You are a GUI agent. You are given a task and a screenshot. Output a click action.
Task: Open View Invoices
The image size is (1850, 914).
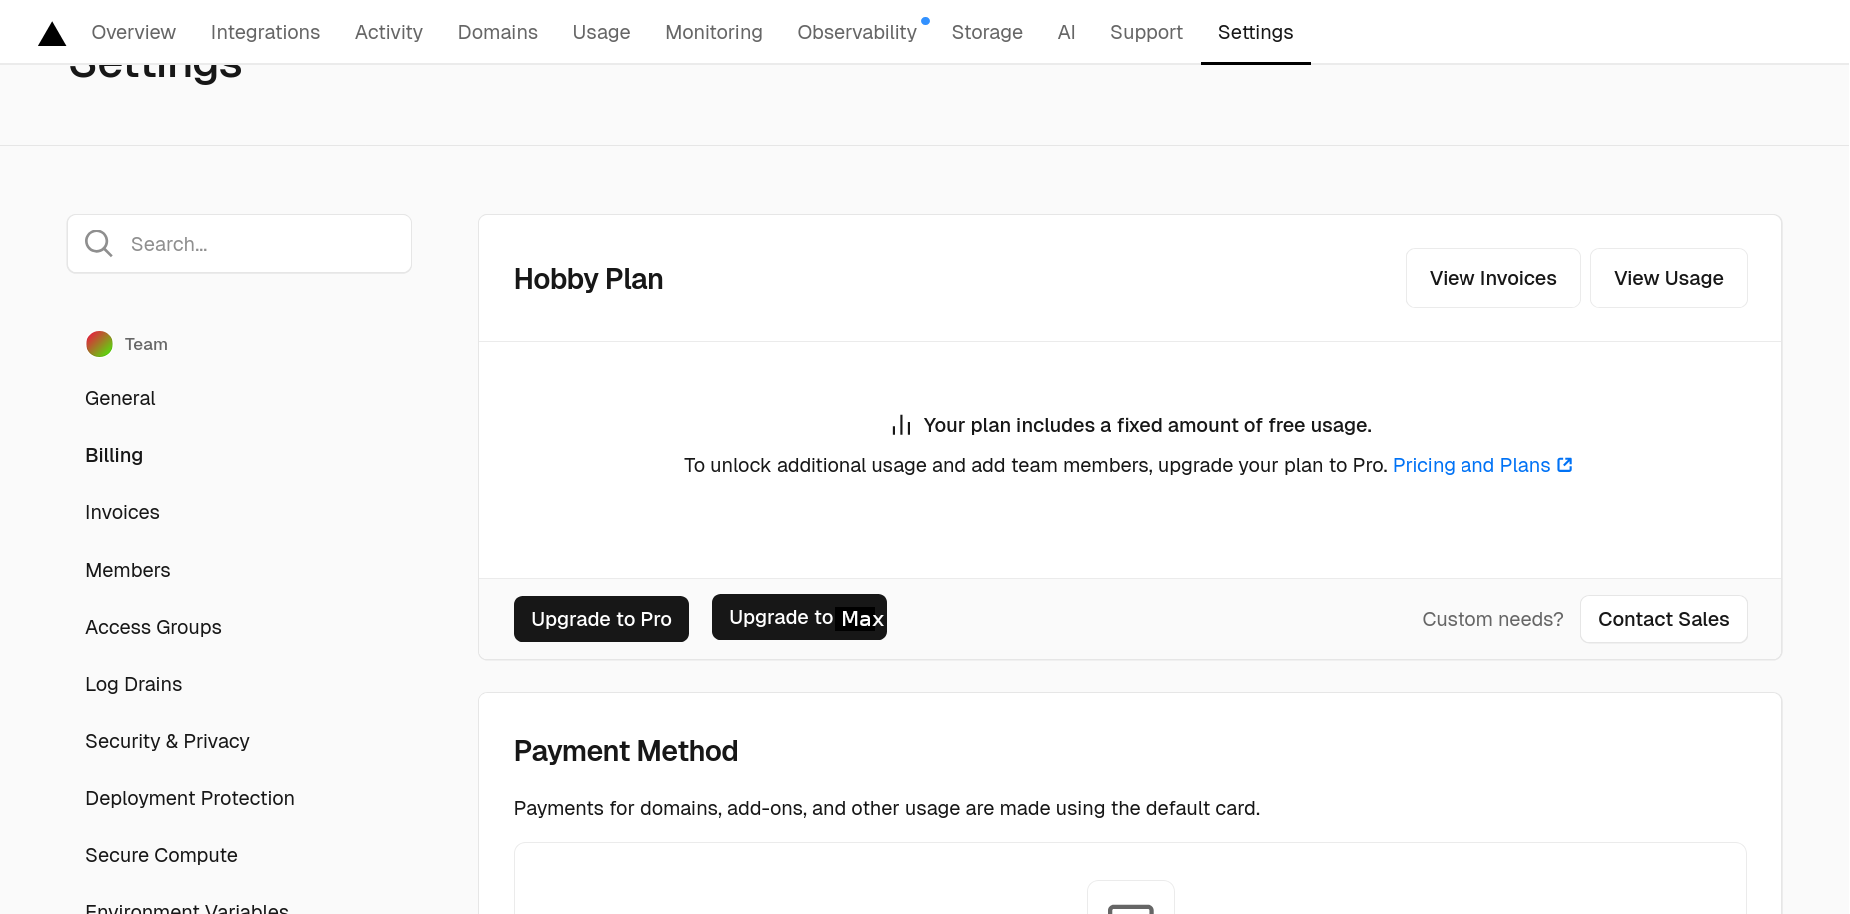tap(1493, 278)
